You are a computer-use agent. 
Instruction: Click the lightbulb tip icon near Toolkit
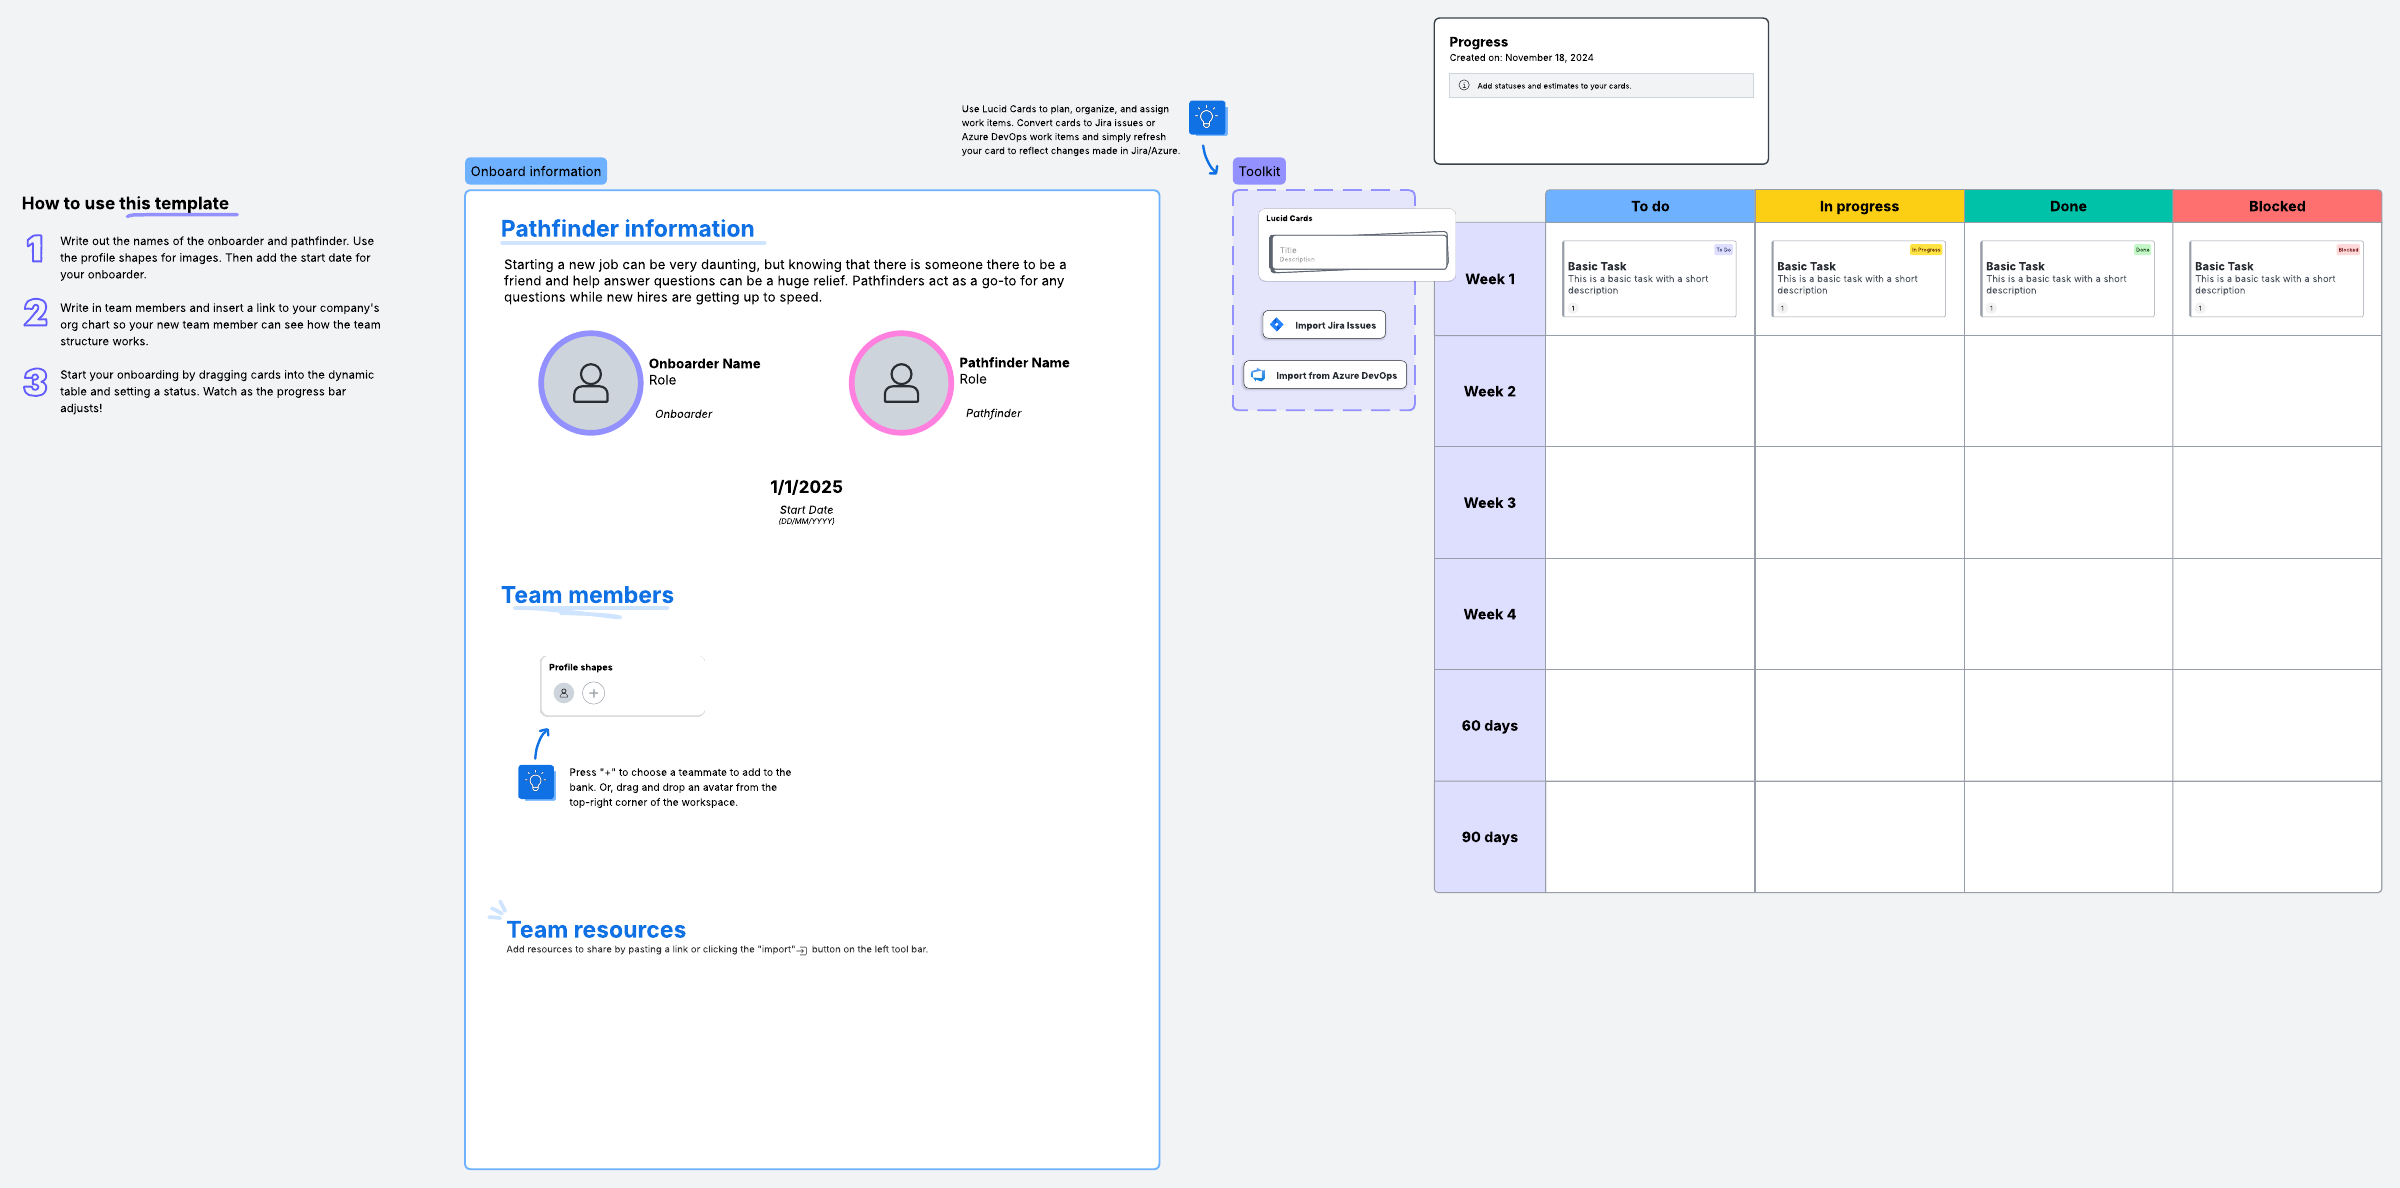click(1207, 118)
